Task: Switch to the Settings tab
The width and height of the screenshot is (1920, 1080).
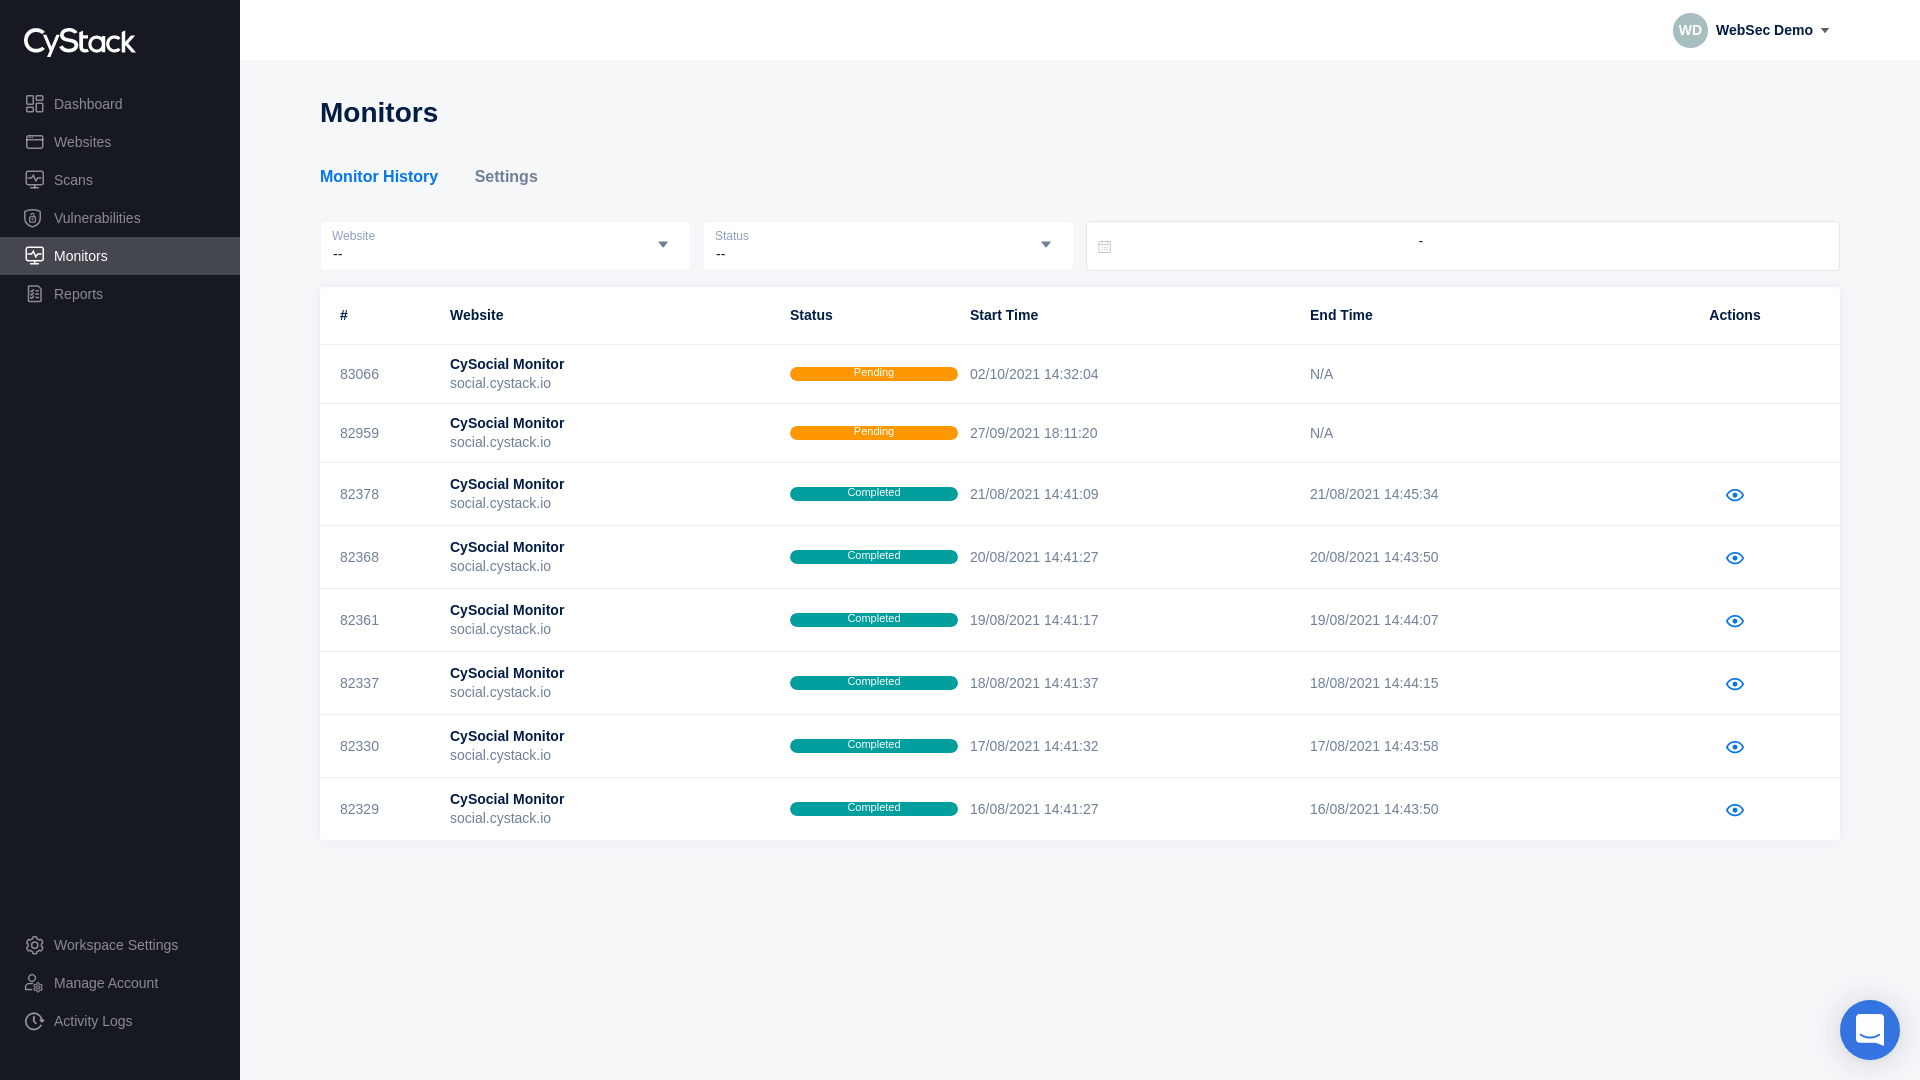Action: click(506, 177)
